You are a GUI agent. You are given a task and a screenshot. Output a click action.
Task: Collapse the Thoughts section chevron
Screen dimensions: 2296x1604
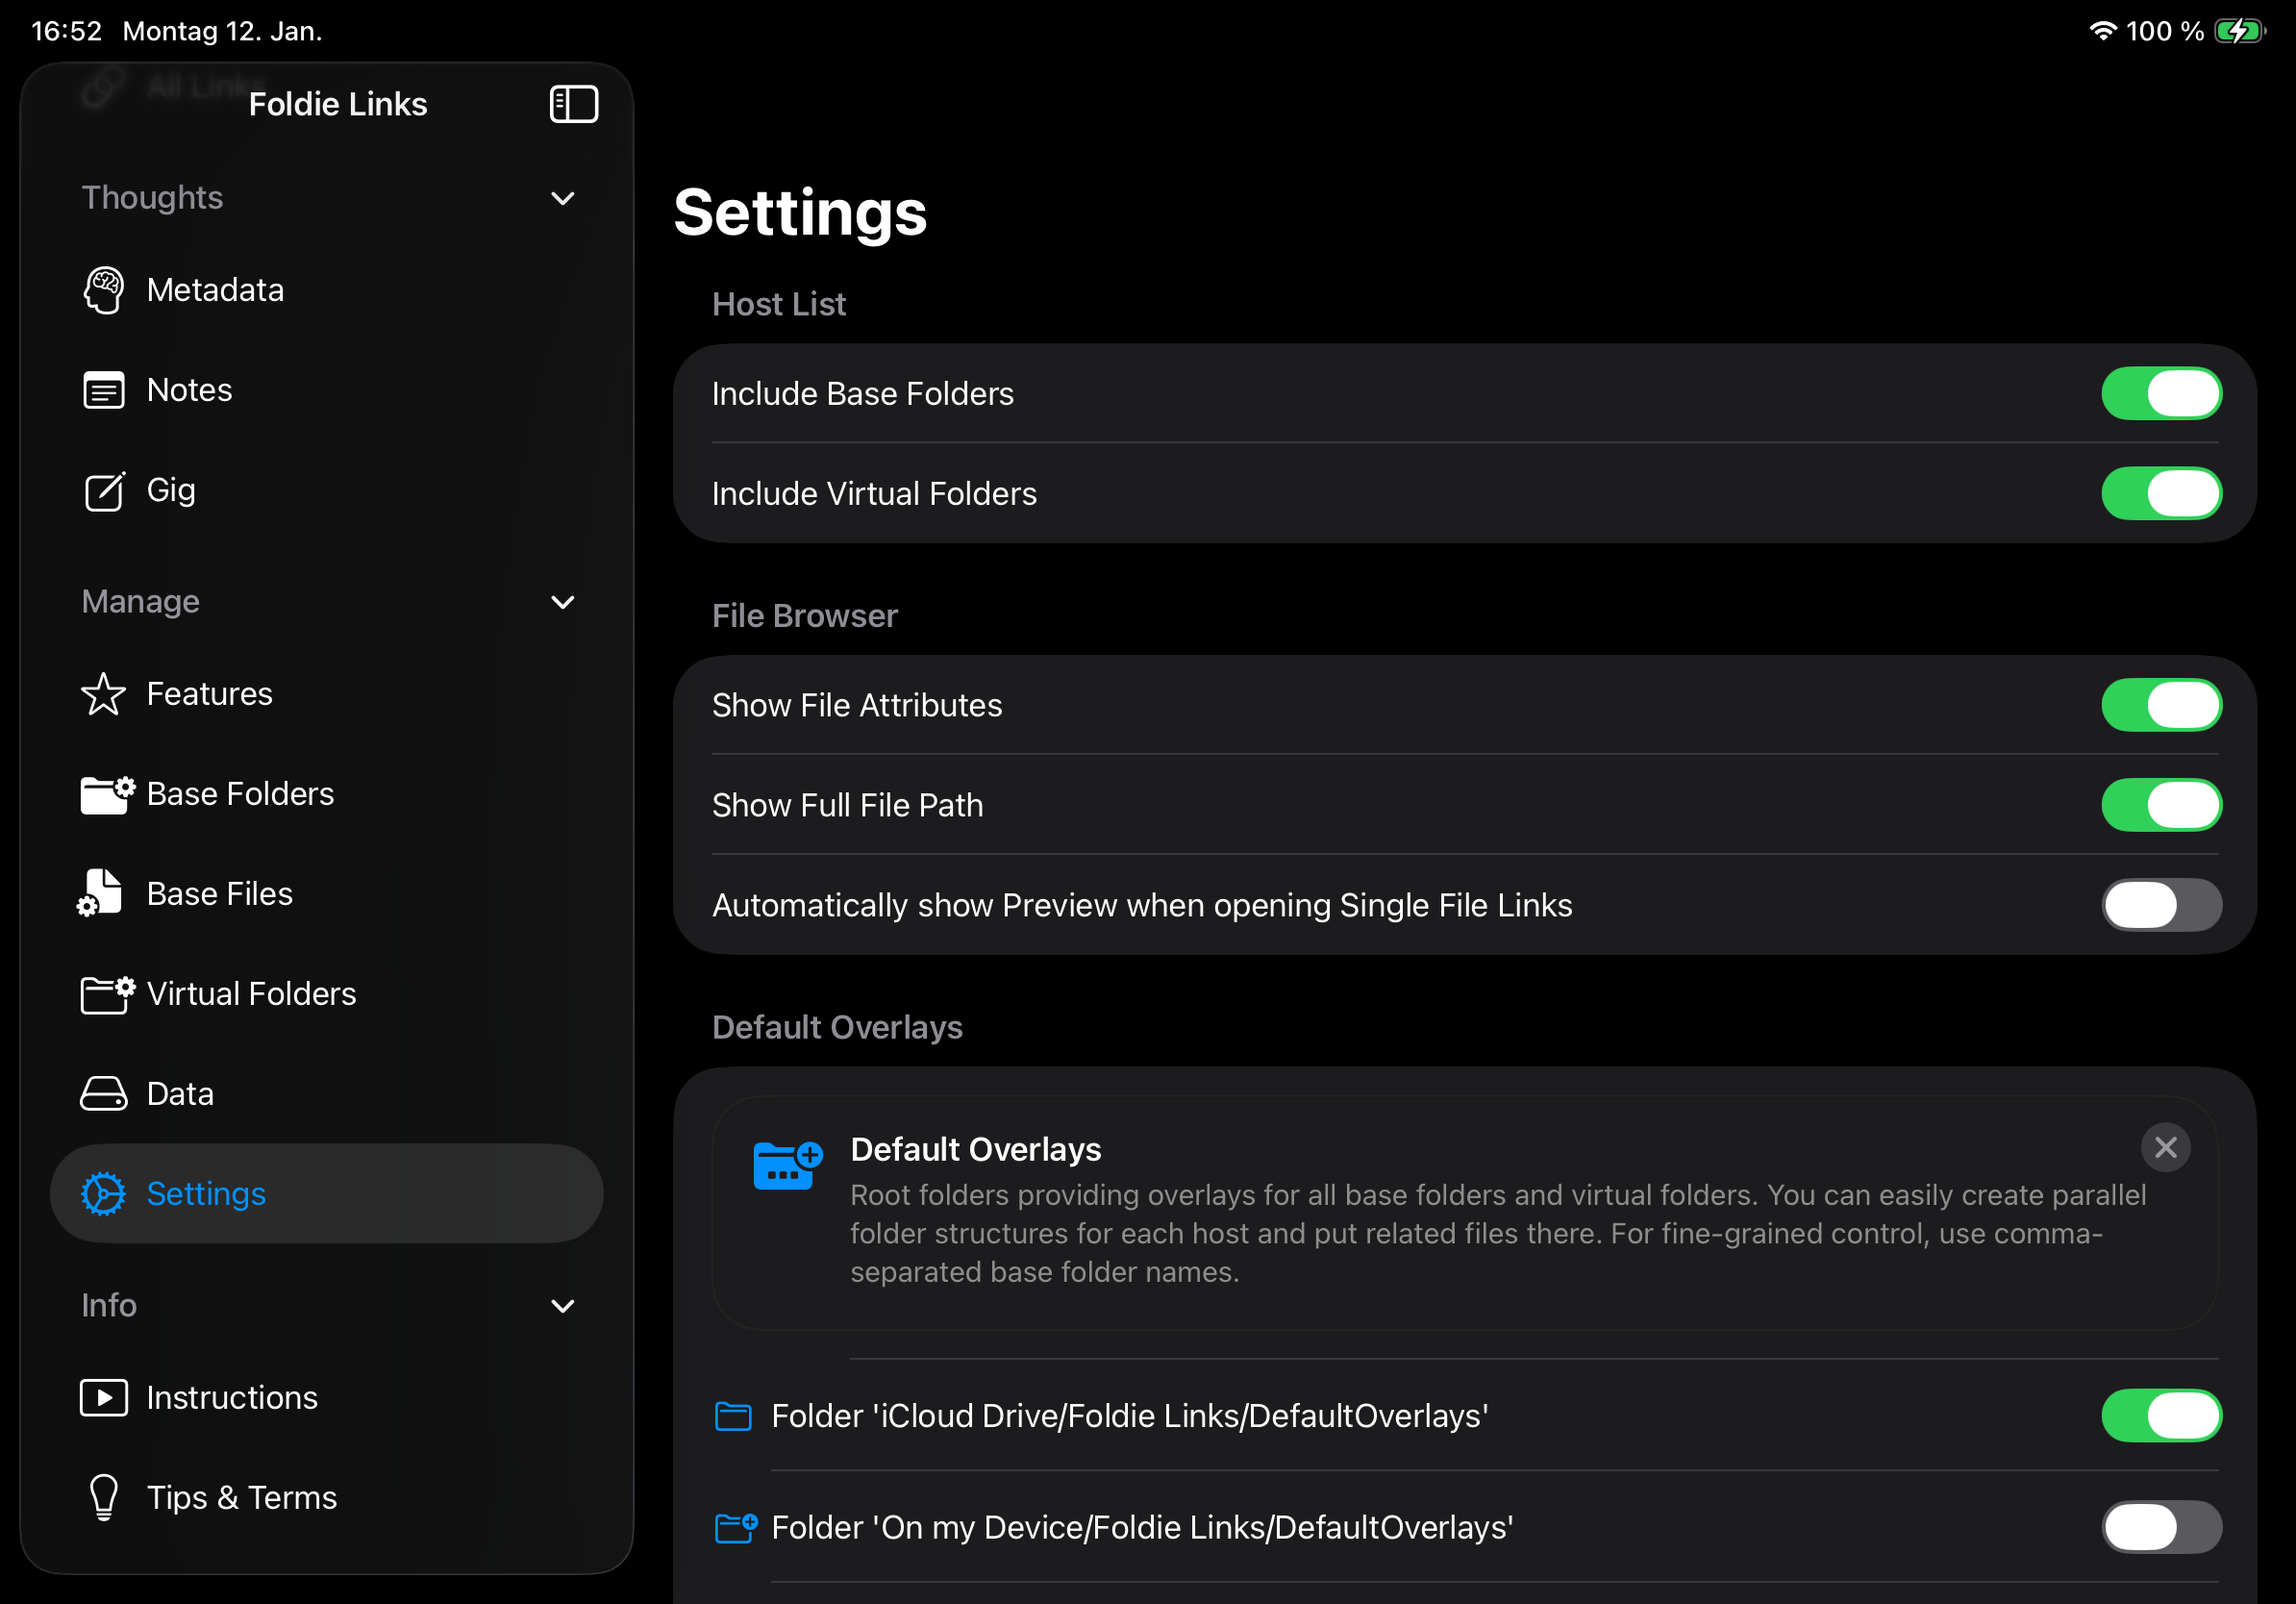point(563,198)
